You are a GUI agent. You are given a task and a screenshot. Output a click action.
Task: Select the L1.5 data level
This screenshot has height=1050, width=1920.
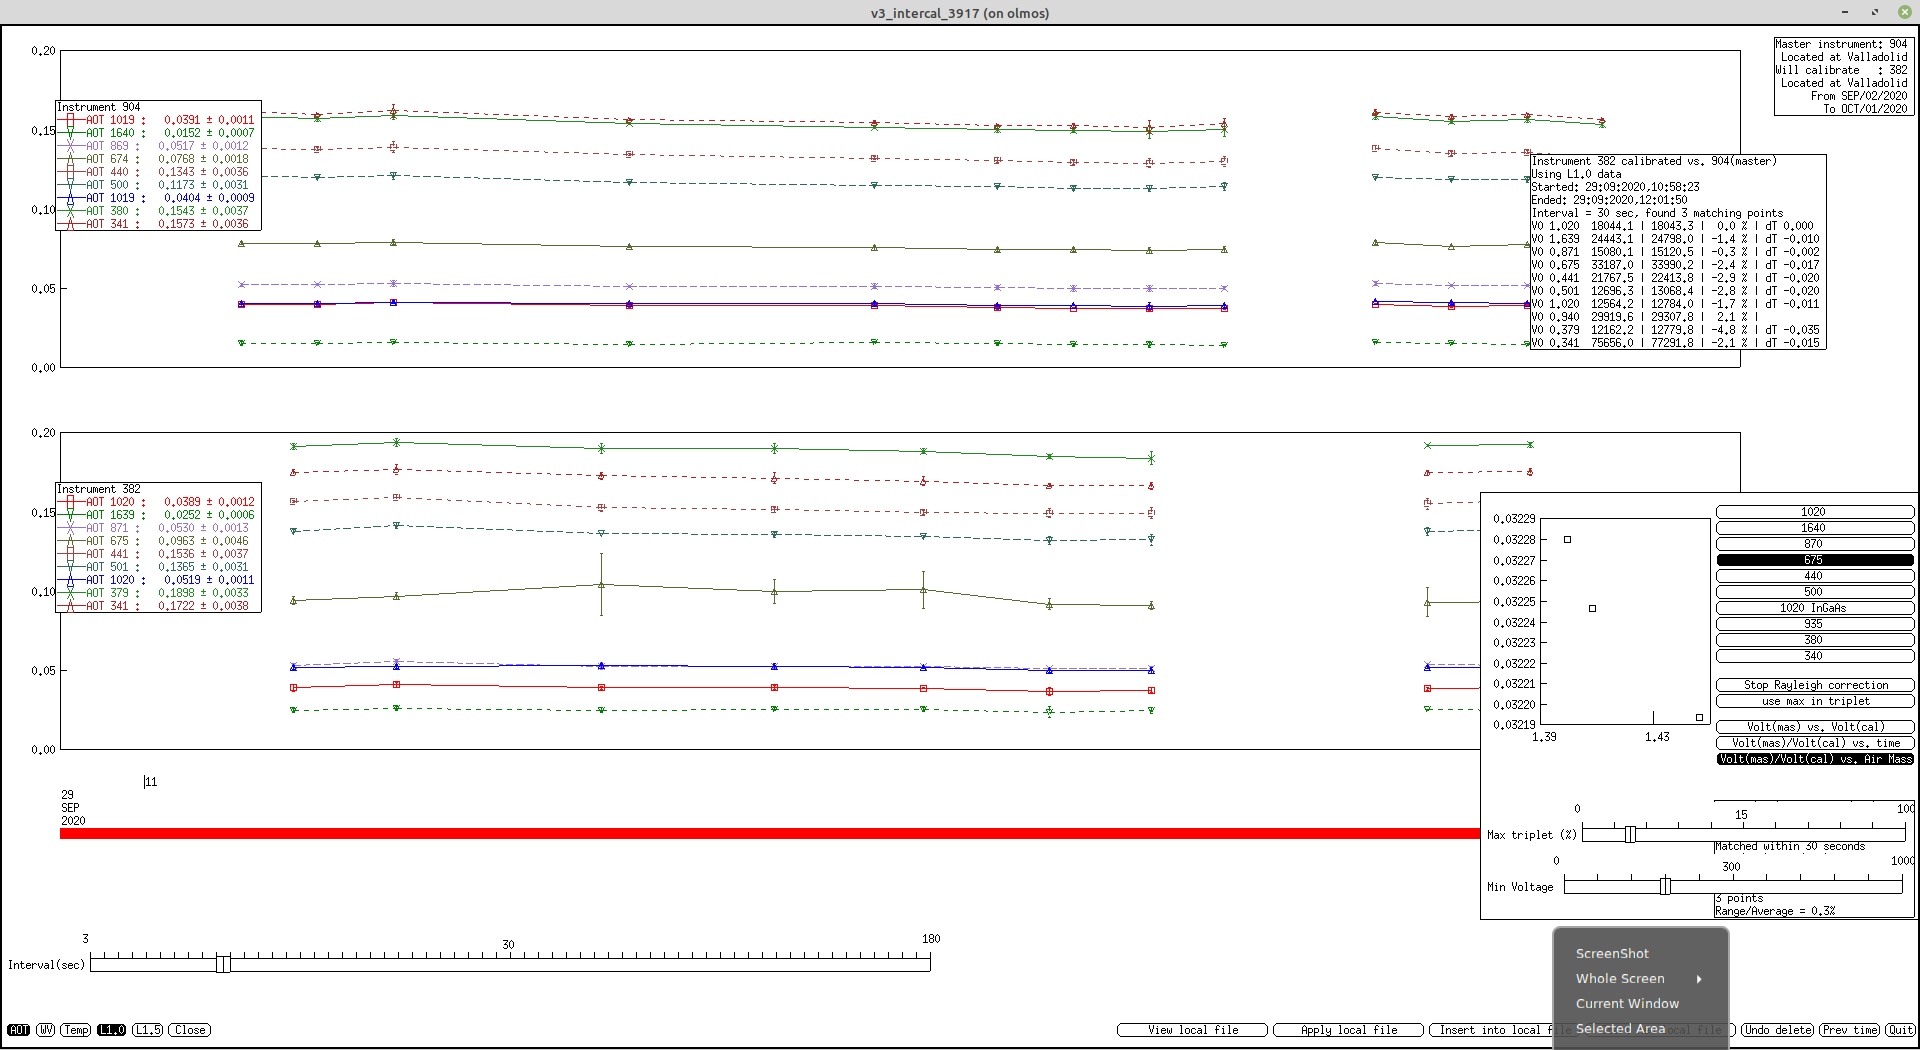148,1030
